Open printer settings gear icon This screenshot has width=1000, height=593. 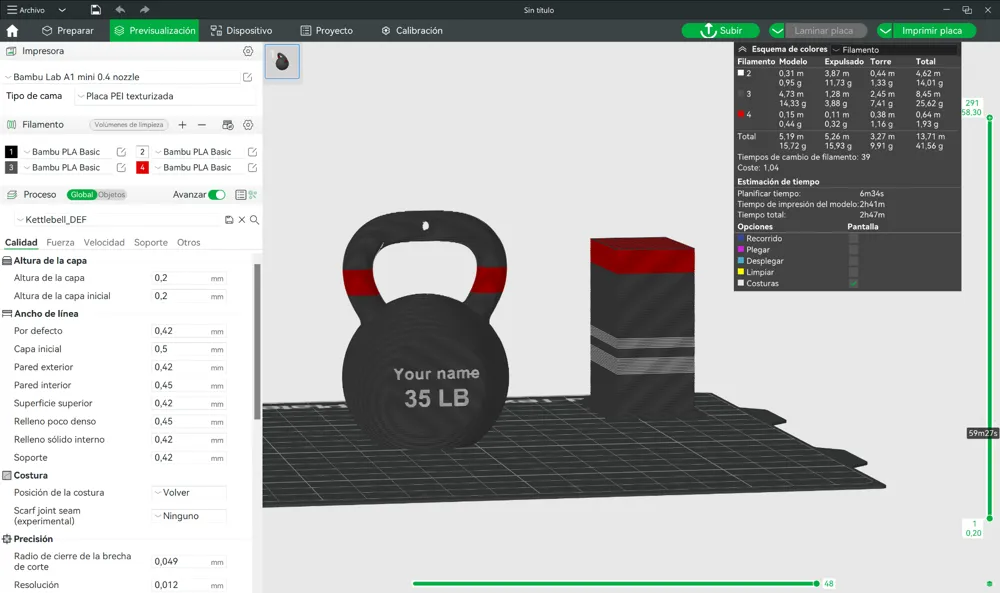click(248, 51)
